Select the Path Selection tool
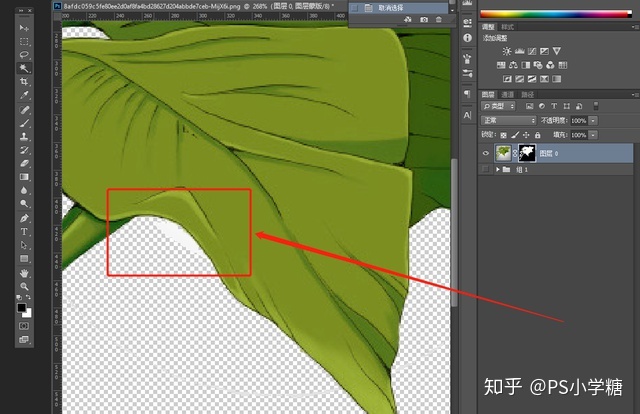This screenshot has height=414, width=640. point(24,245)
